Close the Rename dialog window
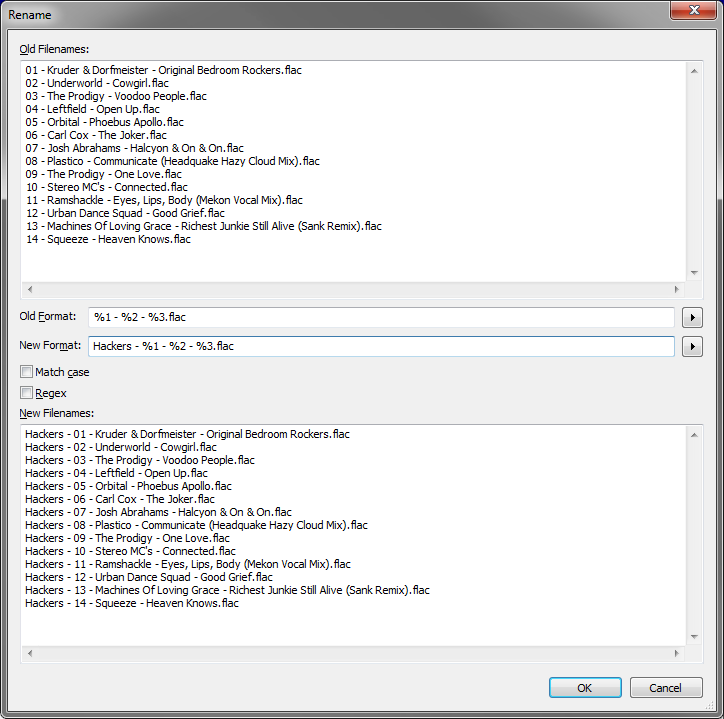 tap(694, 10)
